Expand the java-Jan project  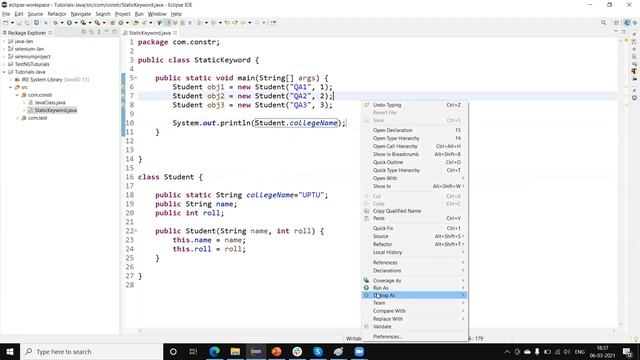[4, 41]
